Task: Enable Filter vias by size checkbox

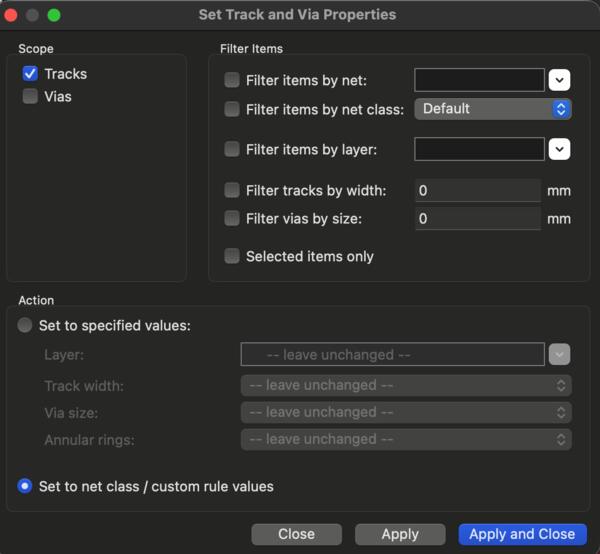Action: click(x=232, y=218)
